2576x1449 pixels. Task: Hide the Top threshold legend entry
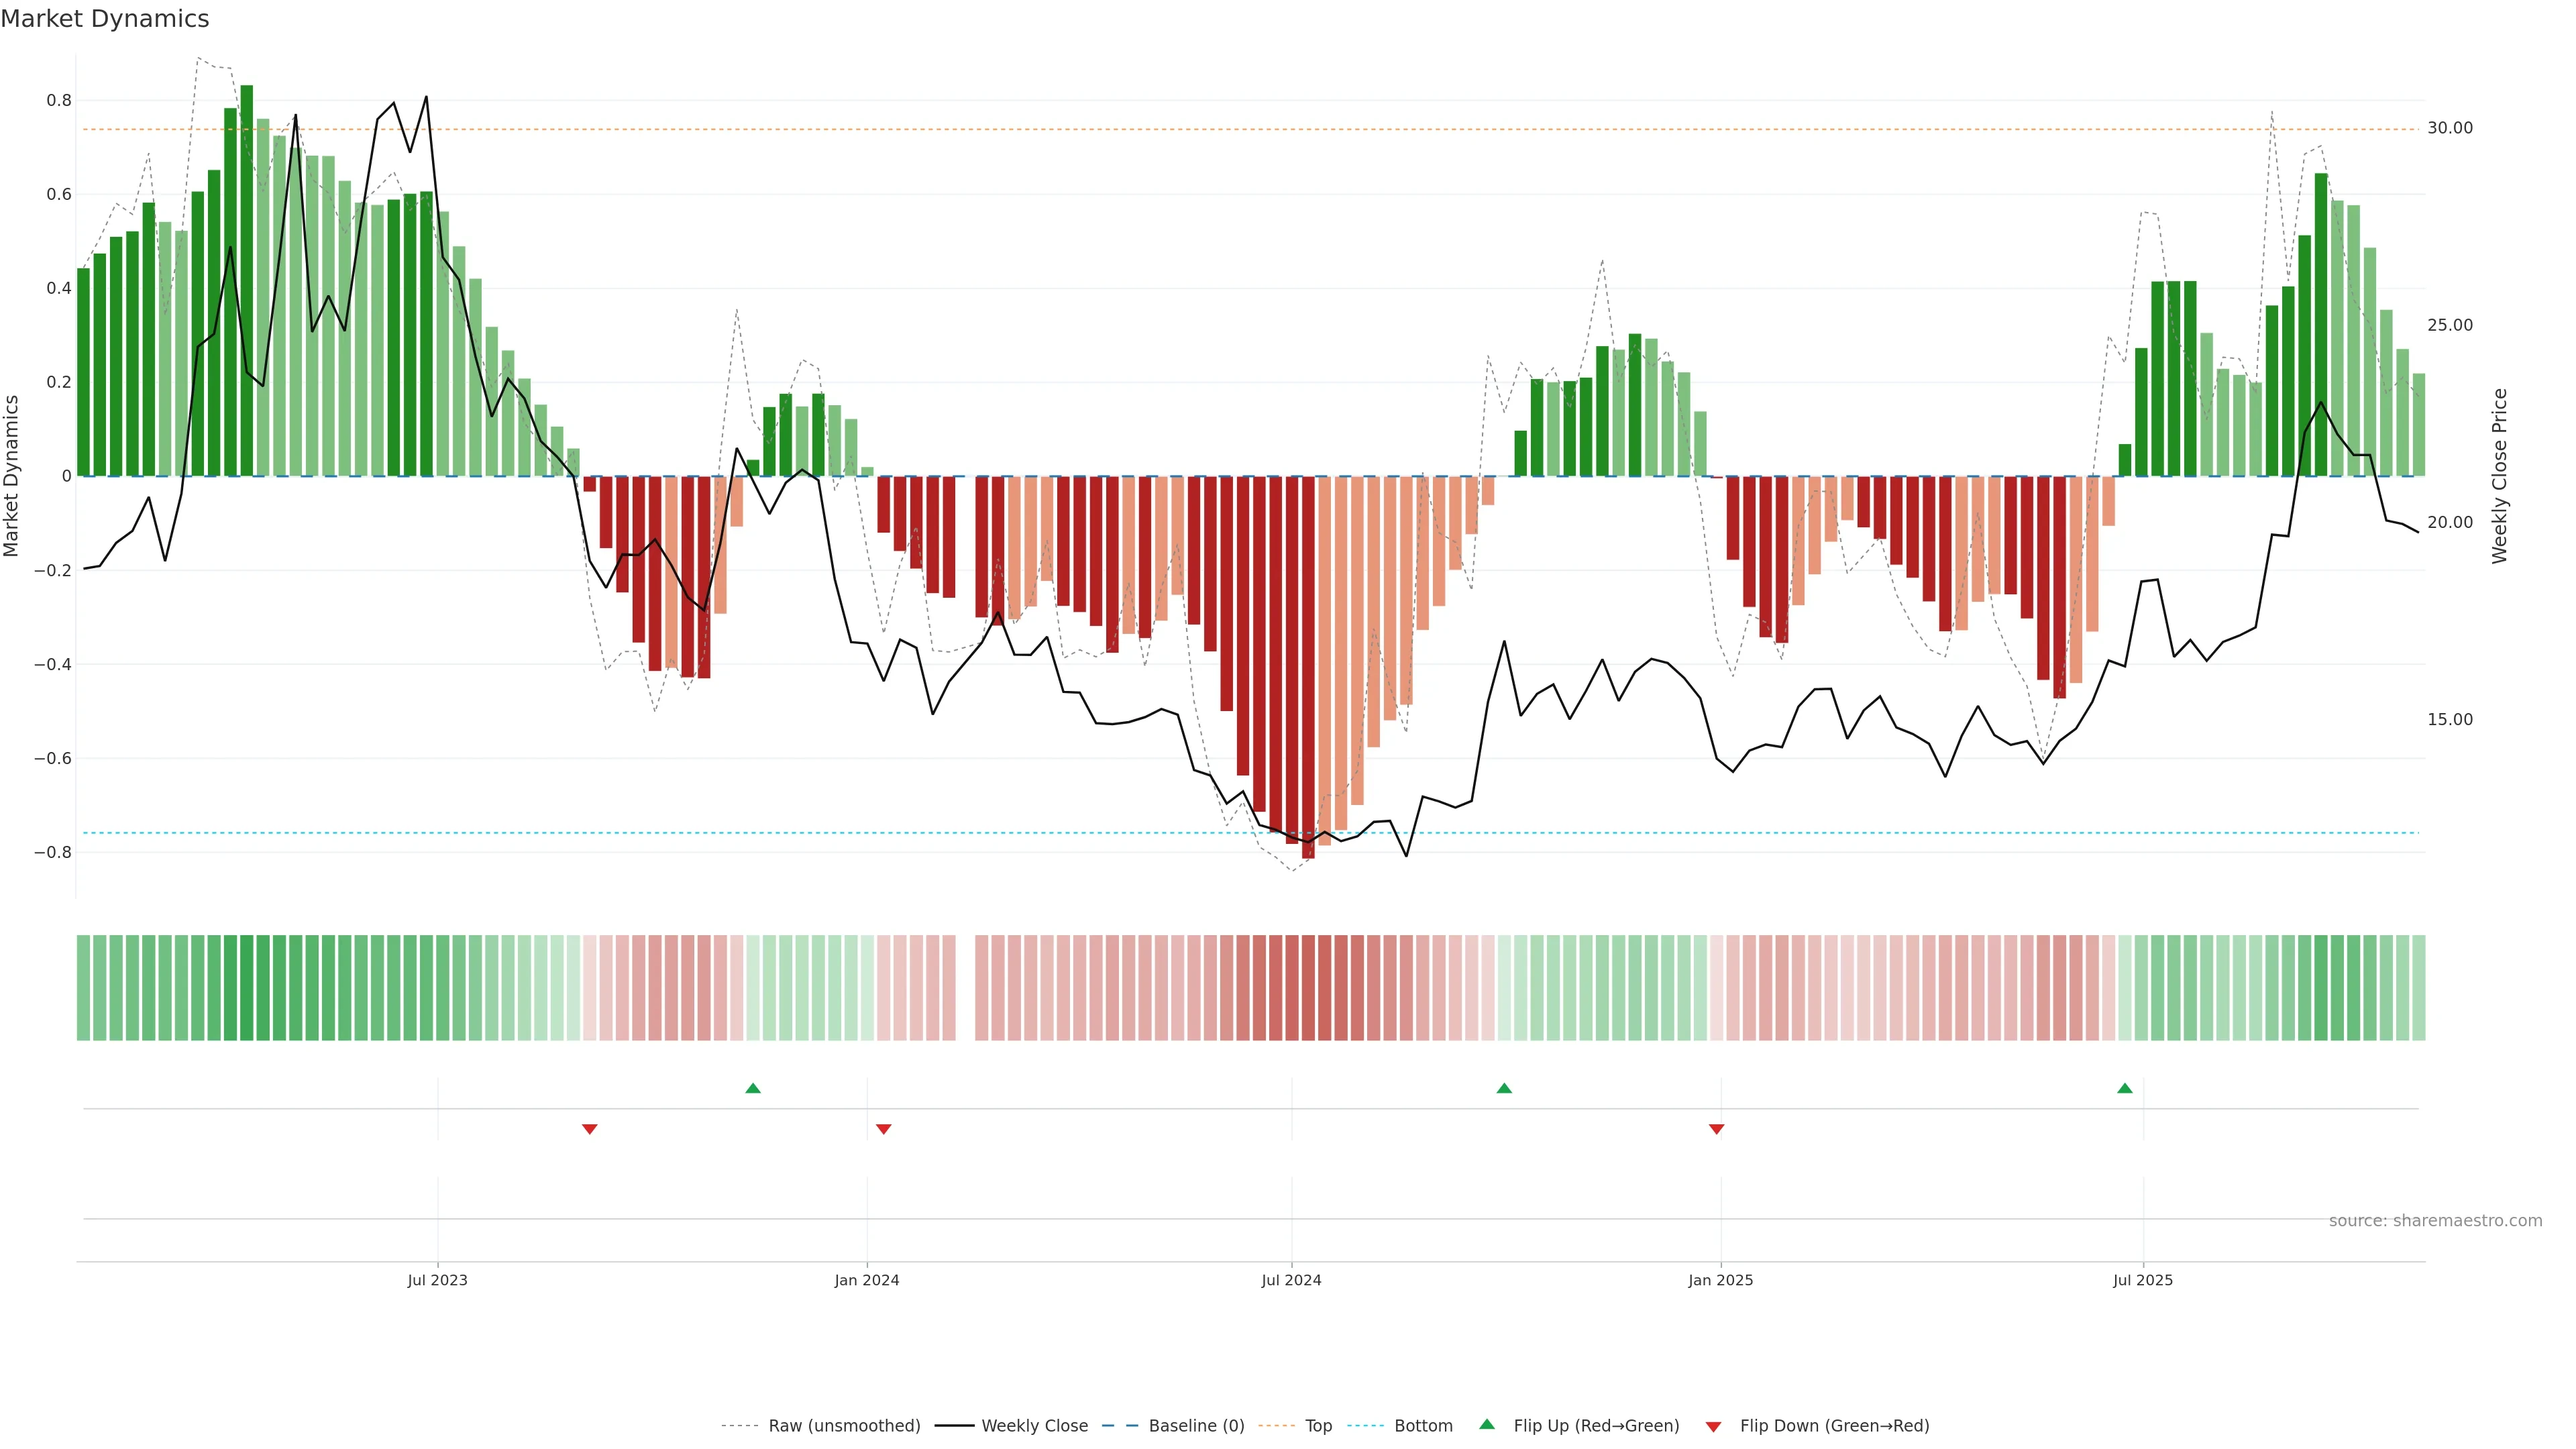pyautogui.click(x=1318, y=1426)
